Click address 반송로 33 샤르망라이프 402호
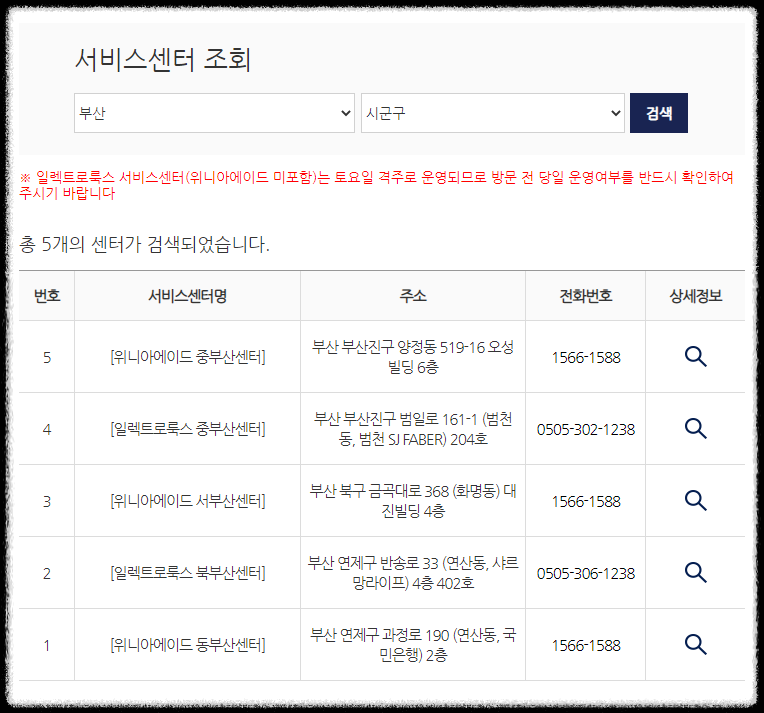 tap(413, 573)
